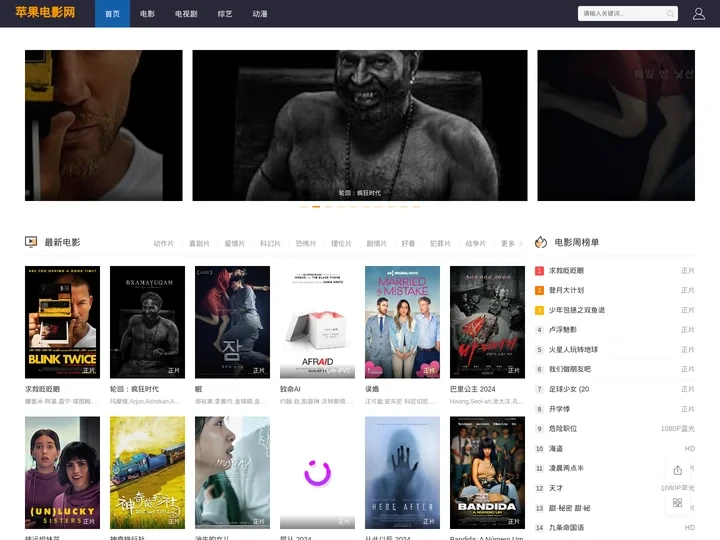Select the 战争片 genre filter
Screen dimensions: 720x540
[475, 243]
